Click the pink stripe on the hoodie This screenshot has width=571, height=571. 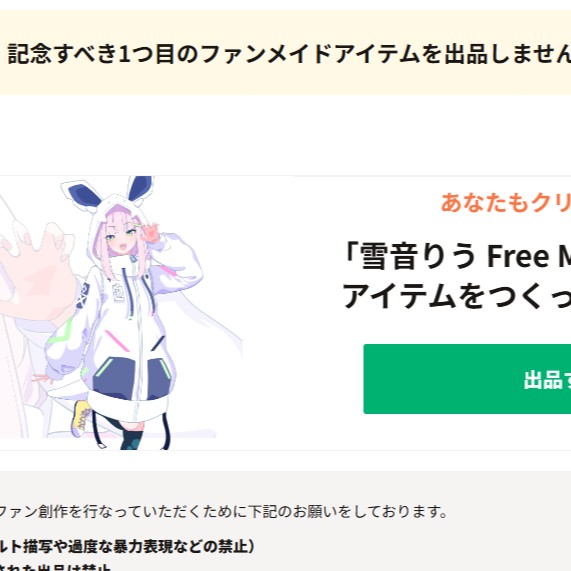[x=117, y=341]
